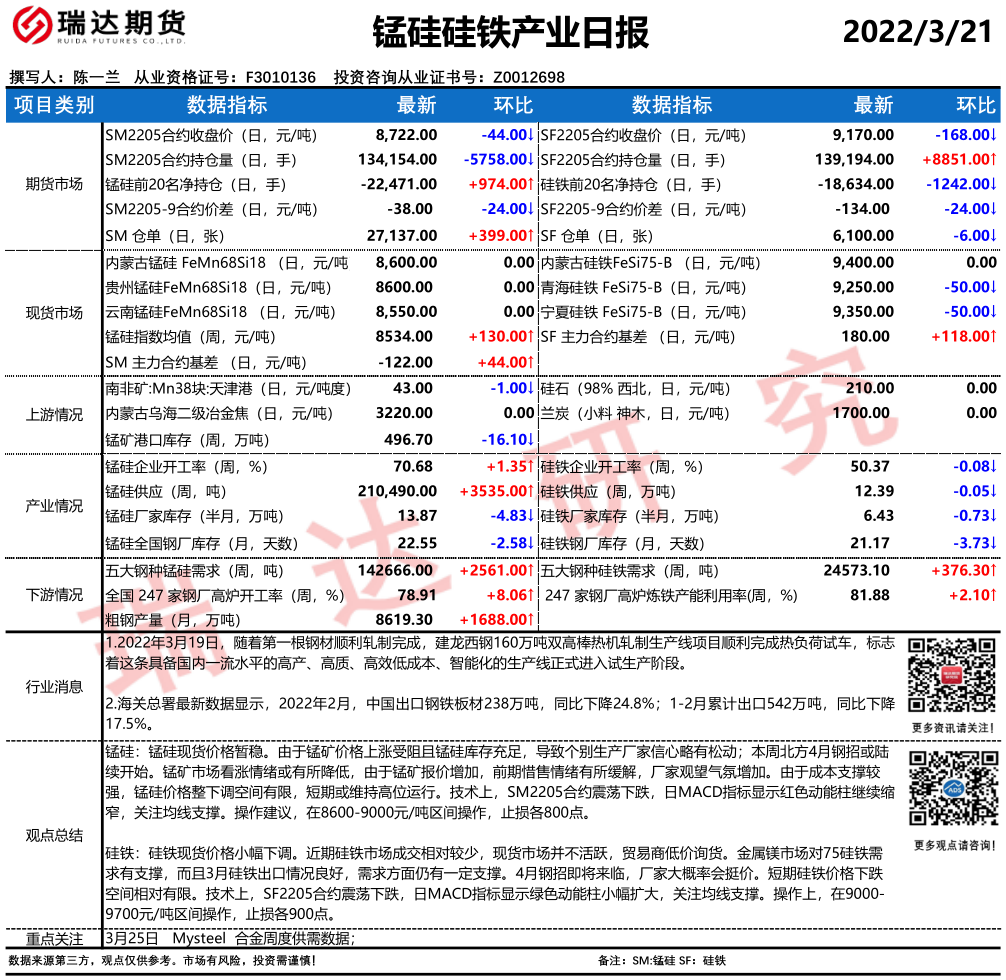Viewport: 1006px width, 980px height.
Task: Click the 更多资讯请关注 caption text
Action: point(953,727)
